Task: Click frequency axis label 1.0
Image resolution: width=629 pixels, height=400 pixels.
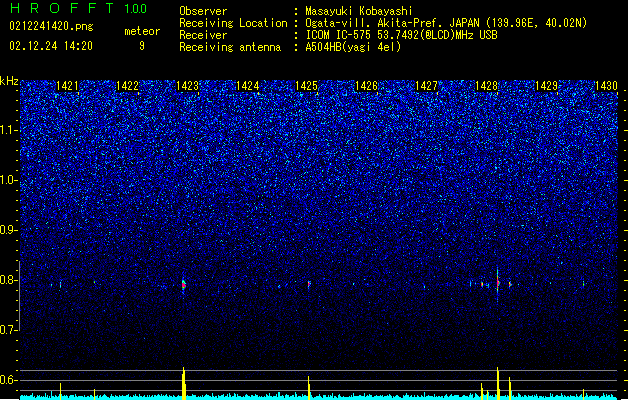Action: (9, 181)
